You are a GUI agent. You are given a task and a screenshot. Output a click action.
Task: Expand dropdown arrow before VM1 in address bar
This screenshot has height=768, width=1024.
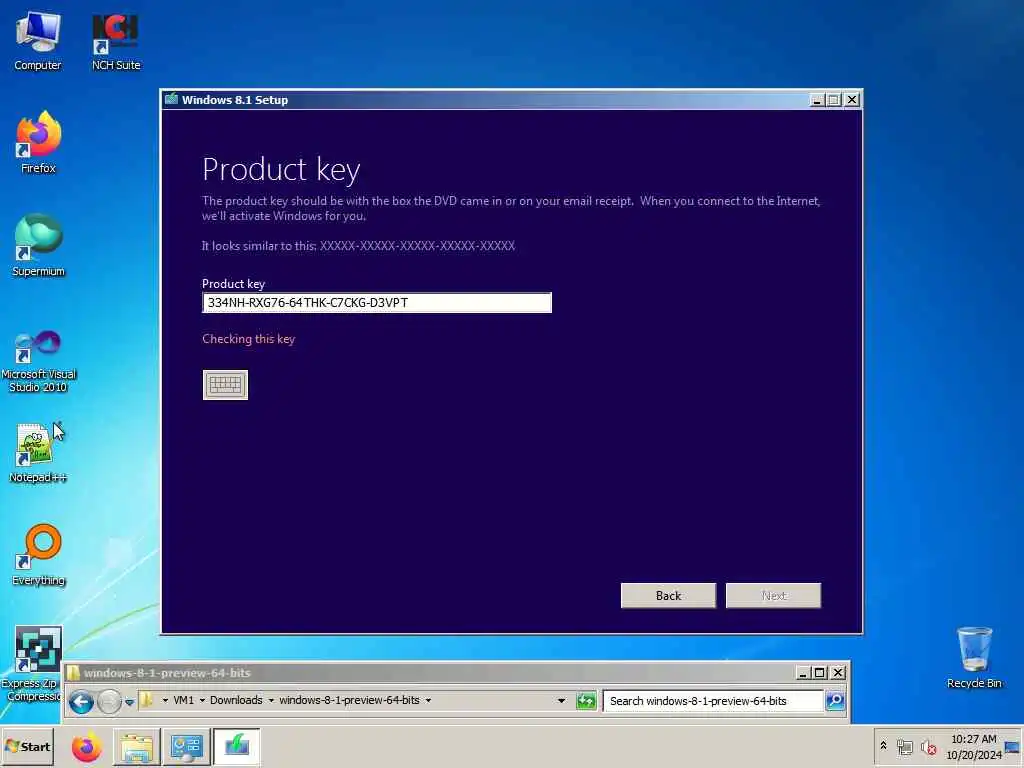tap(165, 701)
